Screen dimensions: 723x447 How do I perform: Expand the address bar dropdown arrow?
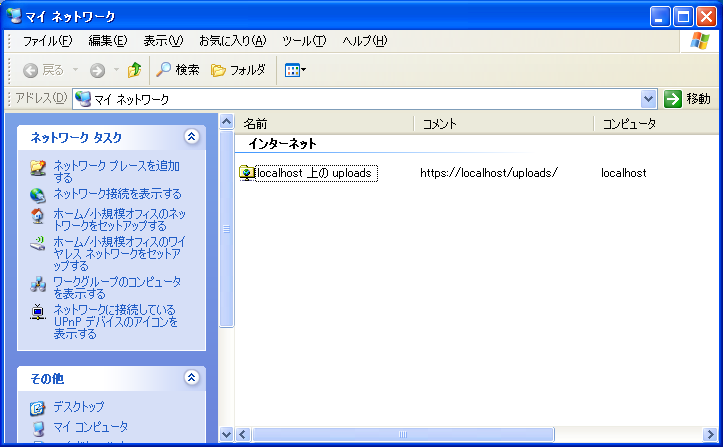[x=649, y=99]
